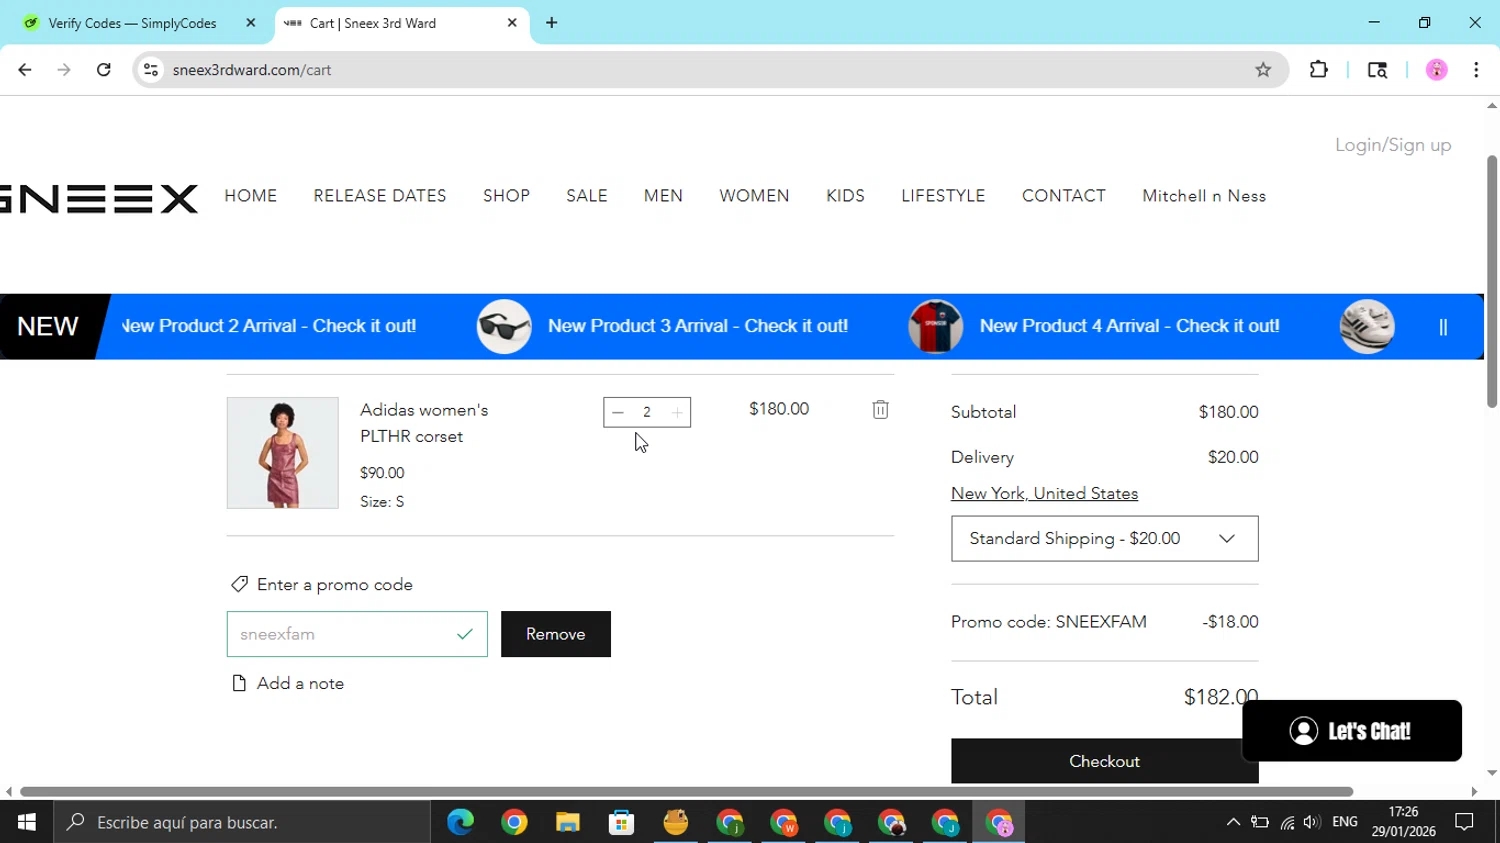Change delivery location New York, United States
The width and height of the screenshot is (1500, 843).
(1044, 493)
